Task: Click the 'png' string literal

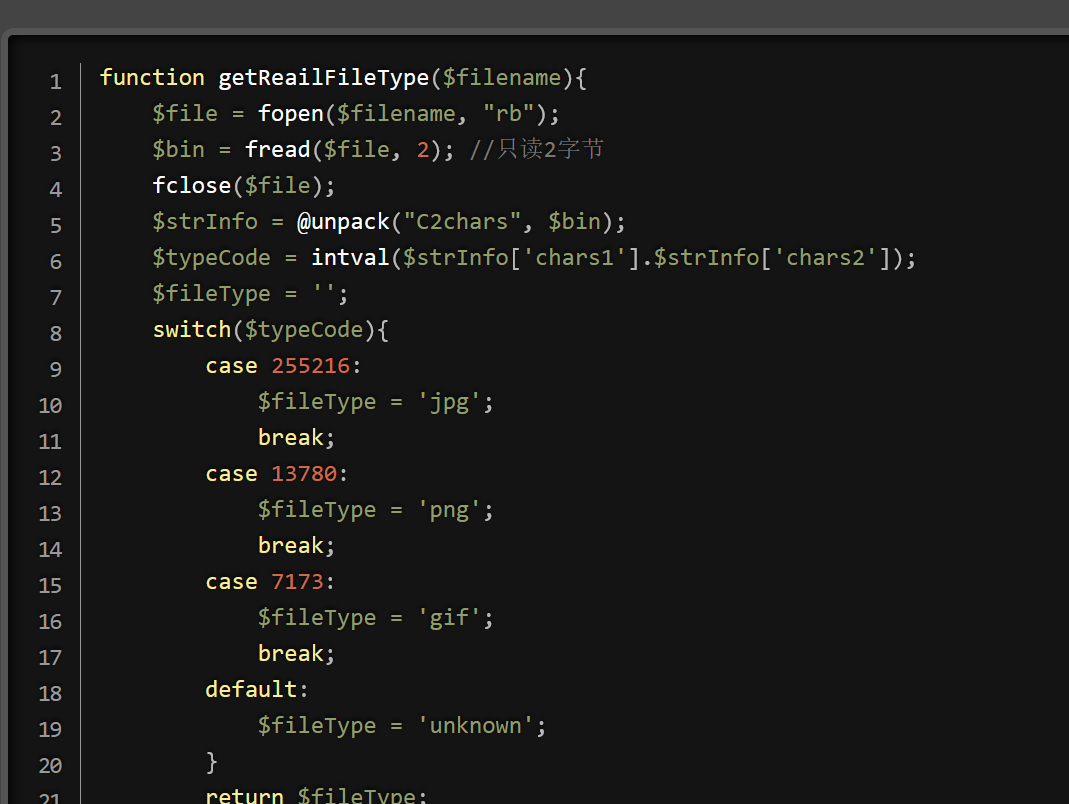Action: [x=449, y=510]
